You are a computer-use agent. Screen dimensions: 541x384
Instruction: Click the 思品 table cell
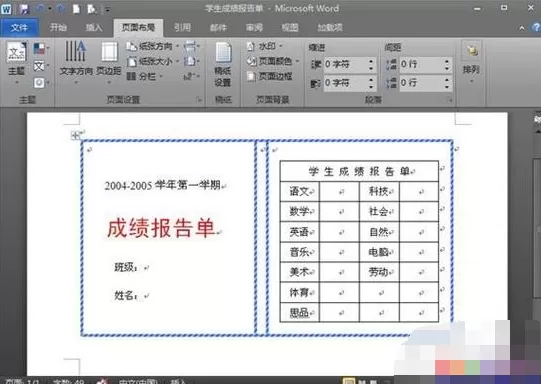(299, 313)
